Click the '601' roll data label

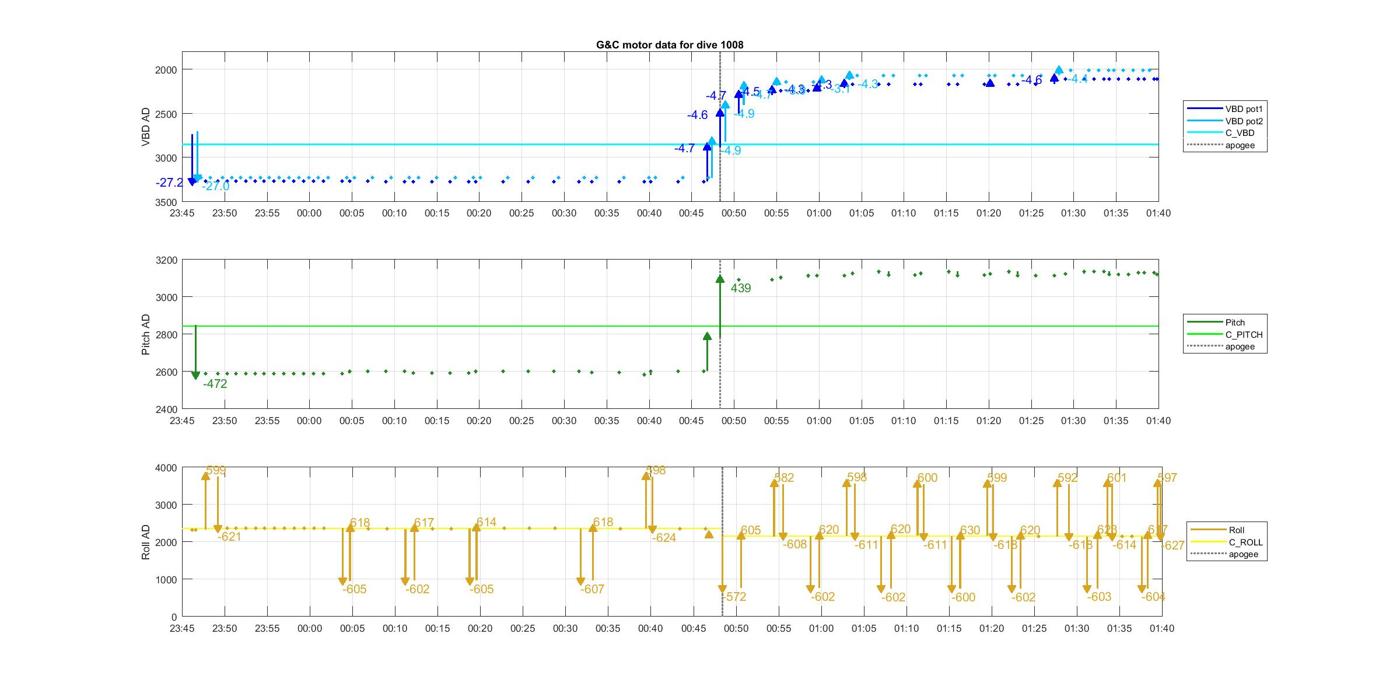point(1117,478)
